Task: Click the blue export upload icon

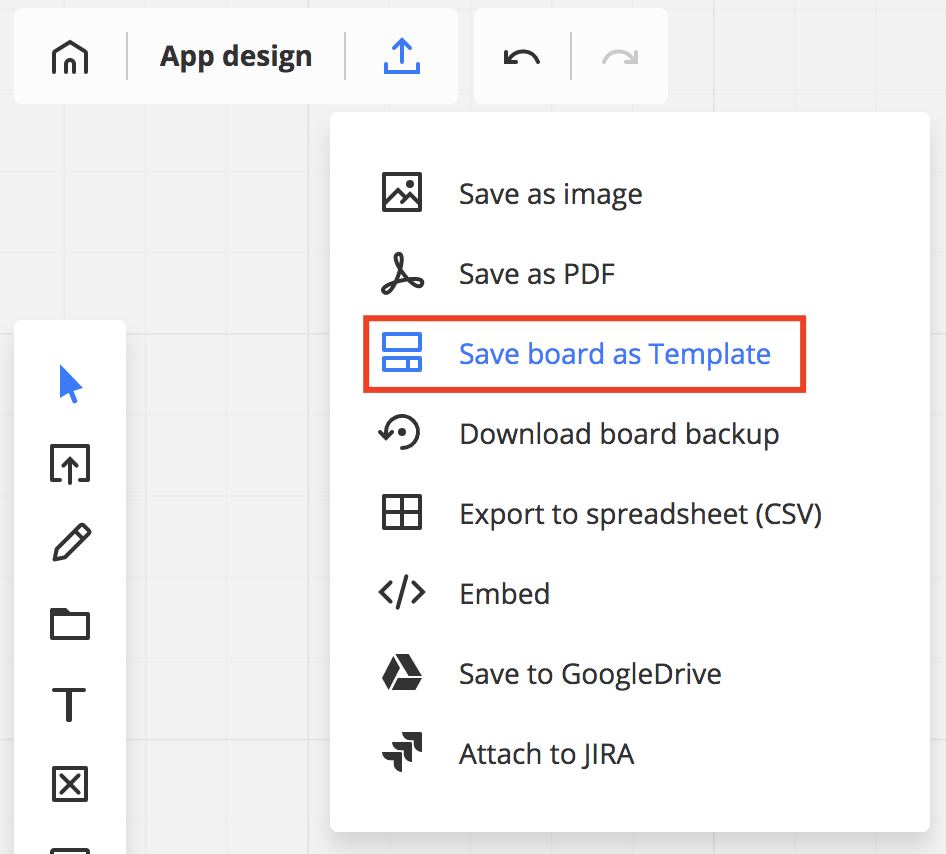Action: point(402,57)
